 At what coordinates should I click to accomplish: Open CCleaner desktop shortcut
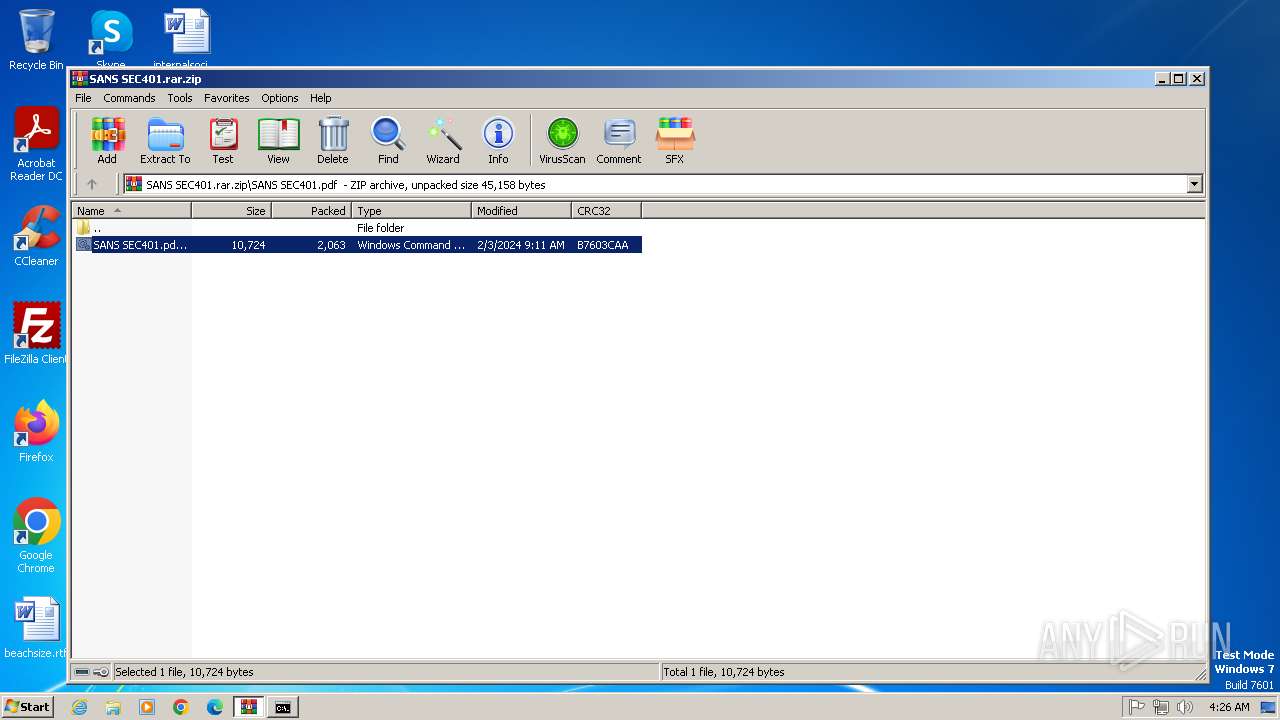pos(36,236)
